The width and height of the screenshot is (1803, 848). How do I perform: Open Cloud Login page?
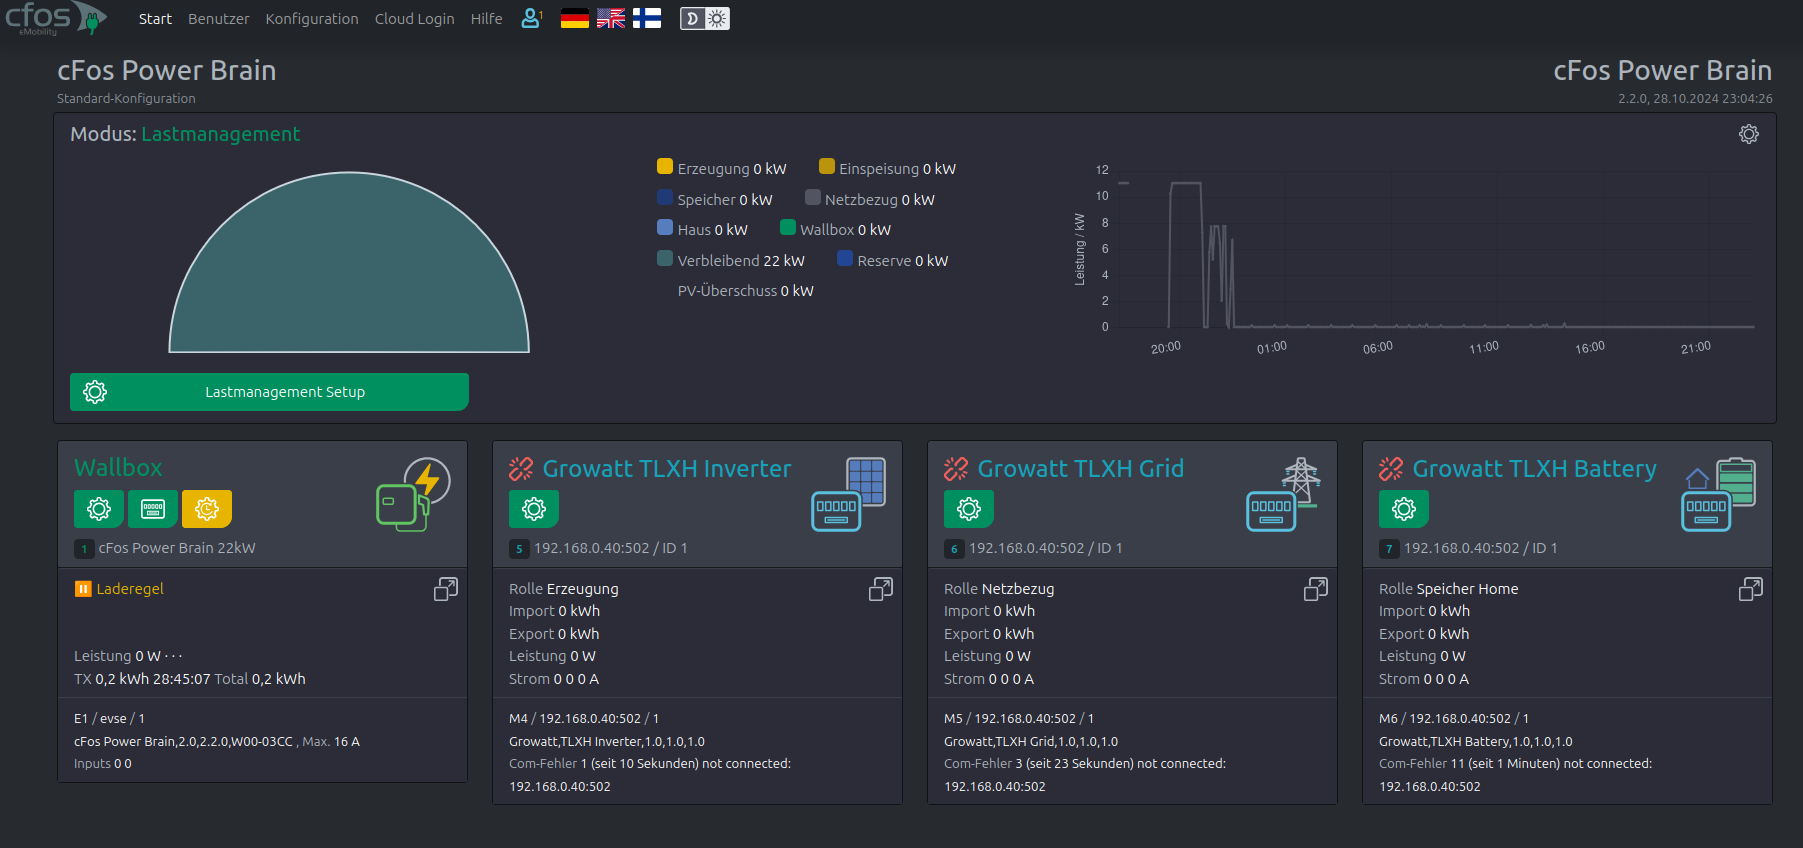[414, 19]
